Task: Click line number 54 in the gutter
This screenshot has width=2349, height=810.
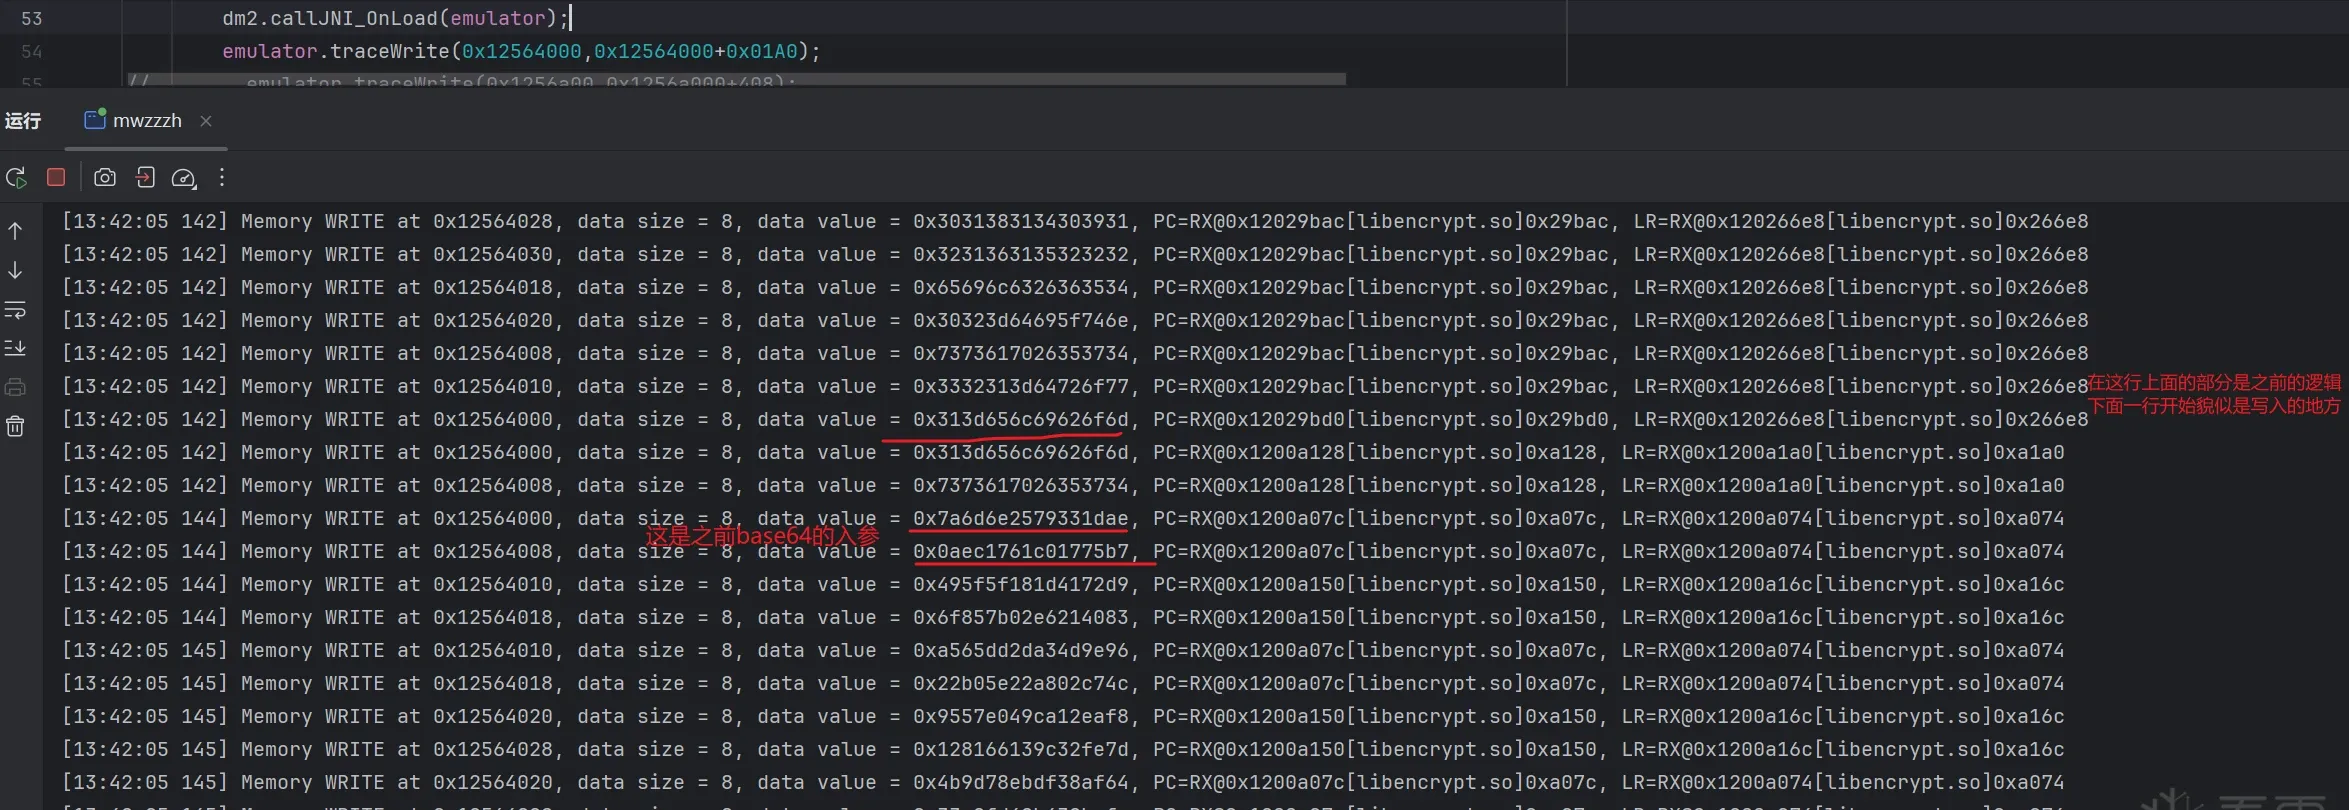Action: (32, 51)
